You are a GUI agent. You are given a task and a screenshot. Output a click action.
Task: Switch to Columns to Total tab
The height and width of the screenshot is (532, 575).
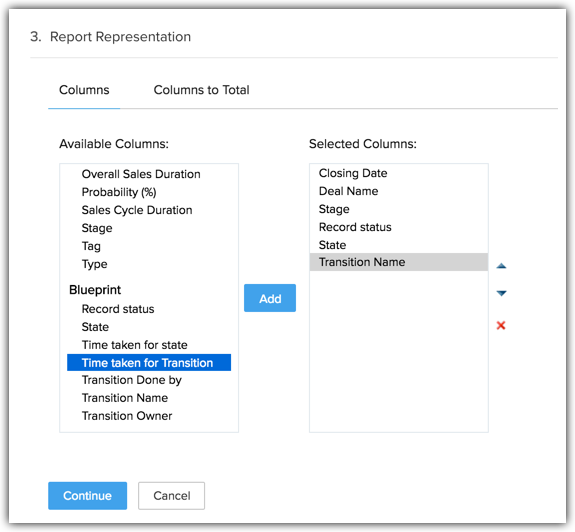click(x=201, y=90)
